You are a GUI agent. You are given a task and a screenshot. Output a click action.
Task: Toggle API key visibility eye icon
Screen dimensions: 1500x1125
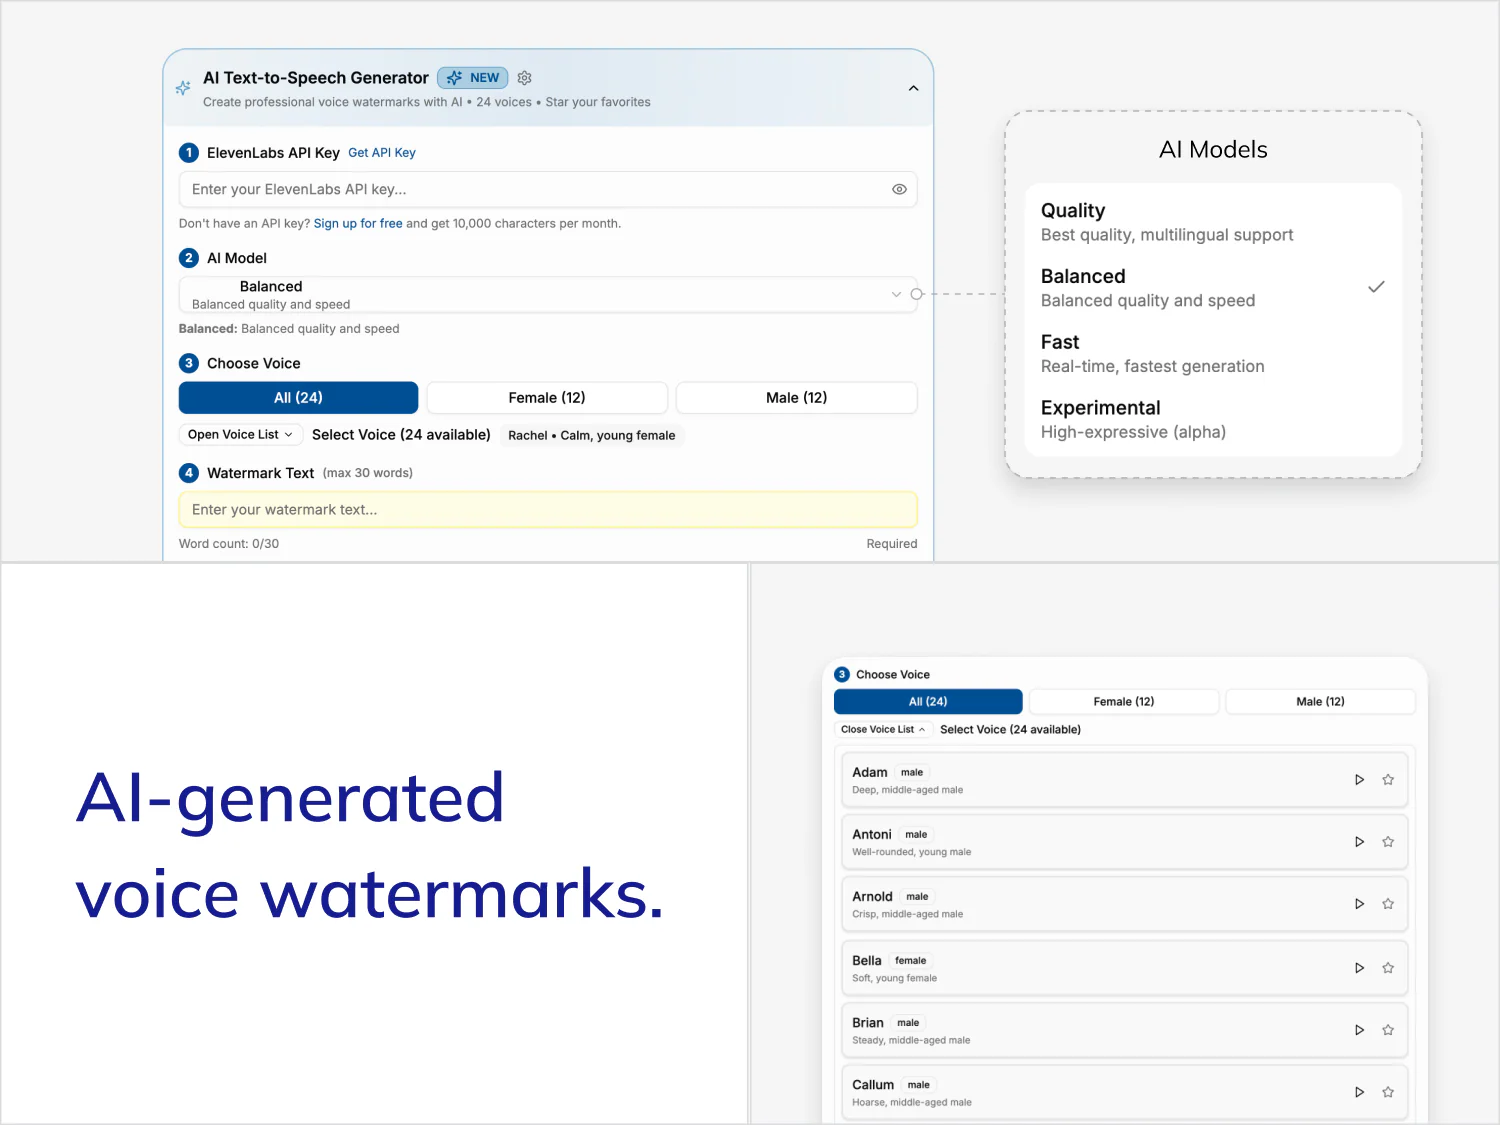tap(899, 189)
